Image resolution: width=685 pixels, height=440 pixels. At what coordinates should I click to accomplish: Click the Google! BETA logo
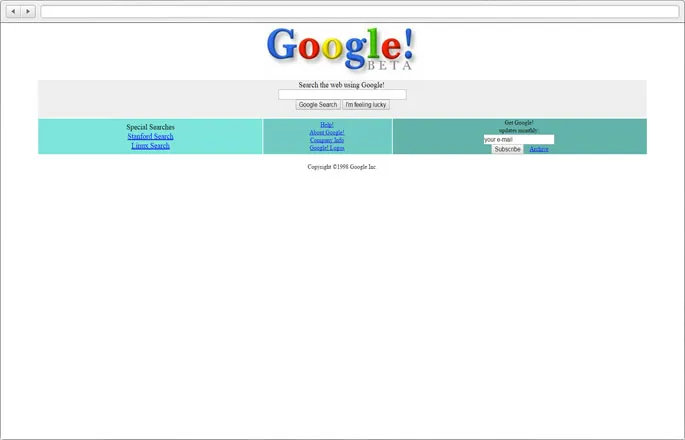point(340,49)
